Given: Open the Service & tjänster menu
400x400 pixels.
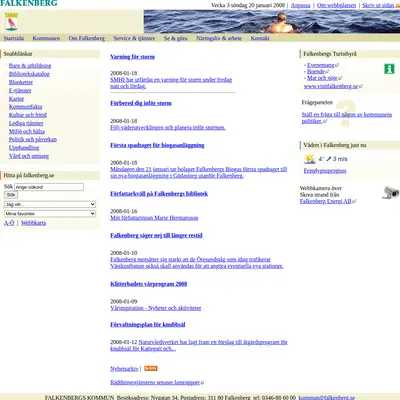Looking at the screenshot, I should (x=134, y=38).
